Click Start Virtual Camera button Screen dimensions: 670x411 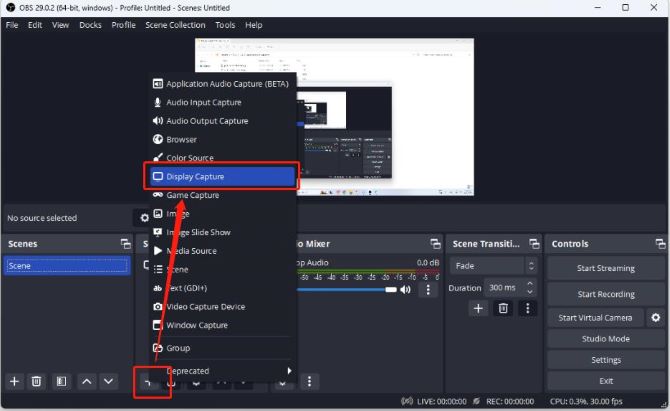(x=595, y=317)
